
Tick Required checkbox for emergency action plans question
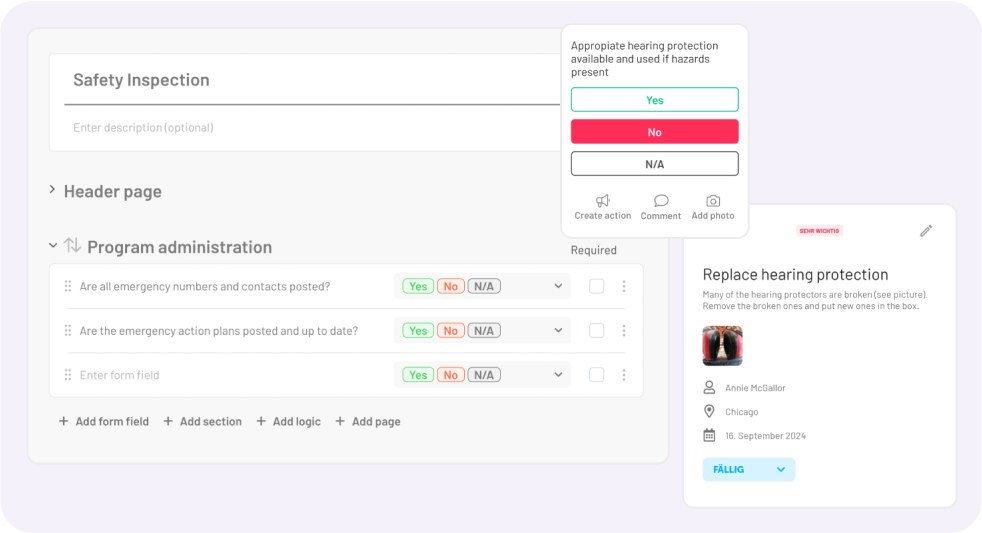tap(596, 331)
